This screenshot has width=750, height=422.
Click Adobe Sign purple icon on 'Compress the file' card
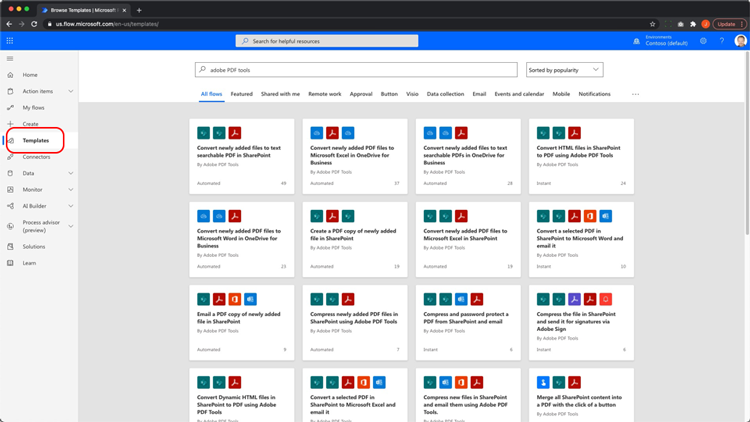574,300
